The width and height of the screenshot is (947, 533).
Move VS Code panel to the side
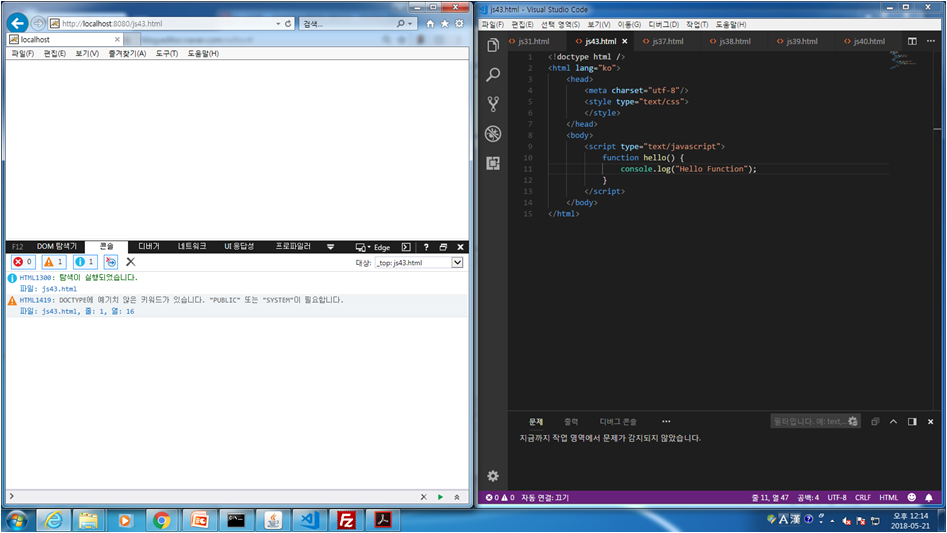(912, 421)
